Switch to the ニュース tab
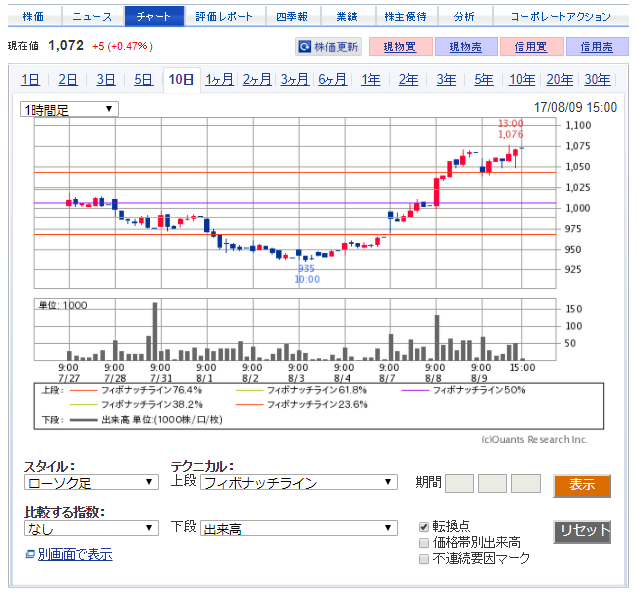The width and height of the screenshot is (637, 596). click(92, 17)
